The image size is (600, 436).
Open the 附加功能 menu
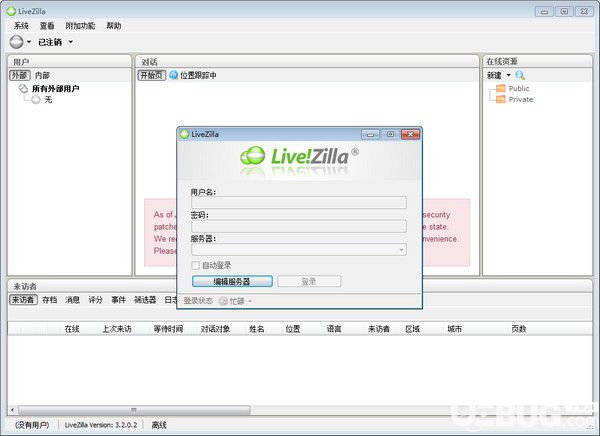tap(80, 26)
